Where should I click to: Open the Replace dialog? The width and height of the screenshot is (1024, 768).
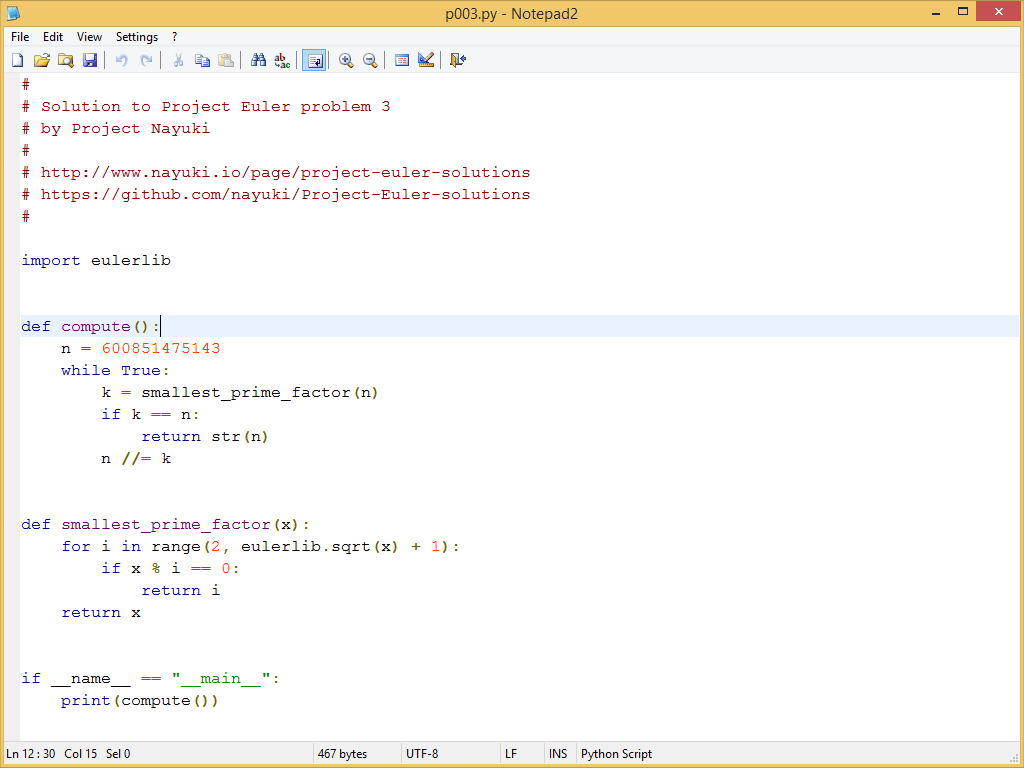pyautogui.click(x=281, y=60)
